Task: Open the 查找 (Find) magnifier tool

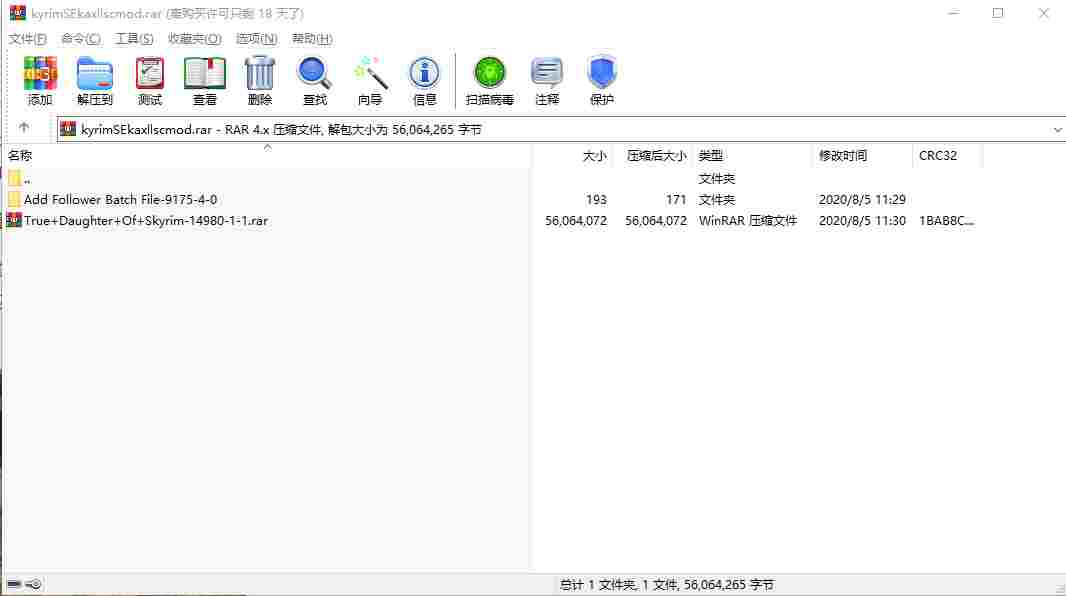Action: (315, 80)
